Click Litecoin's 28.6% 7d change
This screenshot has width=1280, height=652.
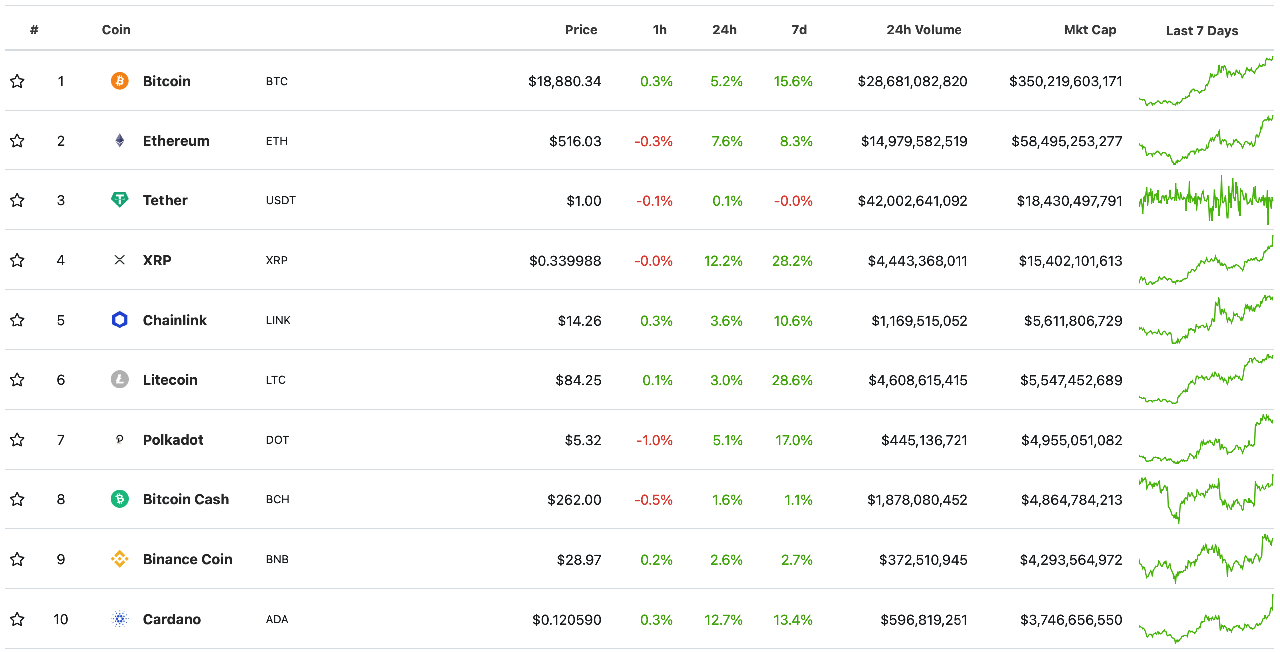coord(793,380)
